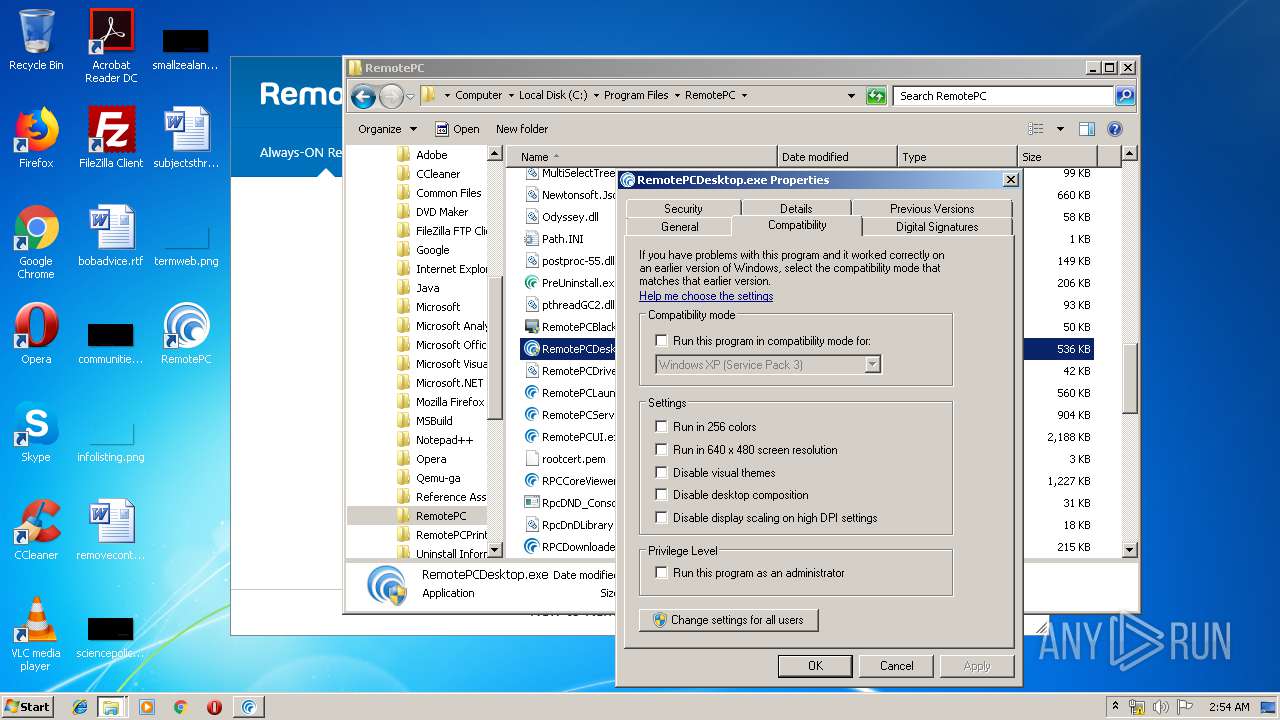
Task: Select the Mozilla Firefox folder in tree
Action: click(450, 402)
